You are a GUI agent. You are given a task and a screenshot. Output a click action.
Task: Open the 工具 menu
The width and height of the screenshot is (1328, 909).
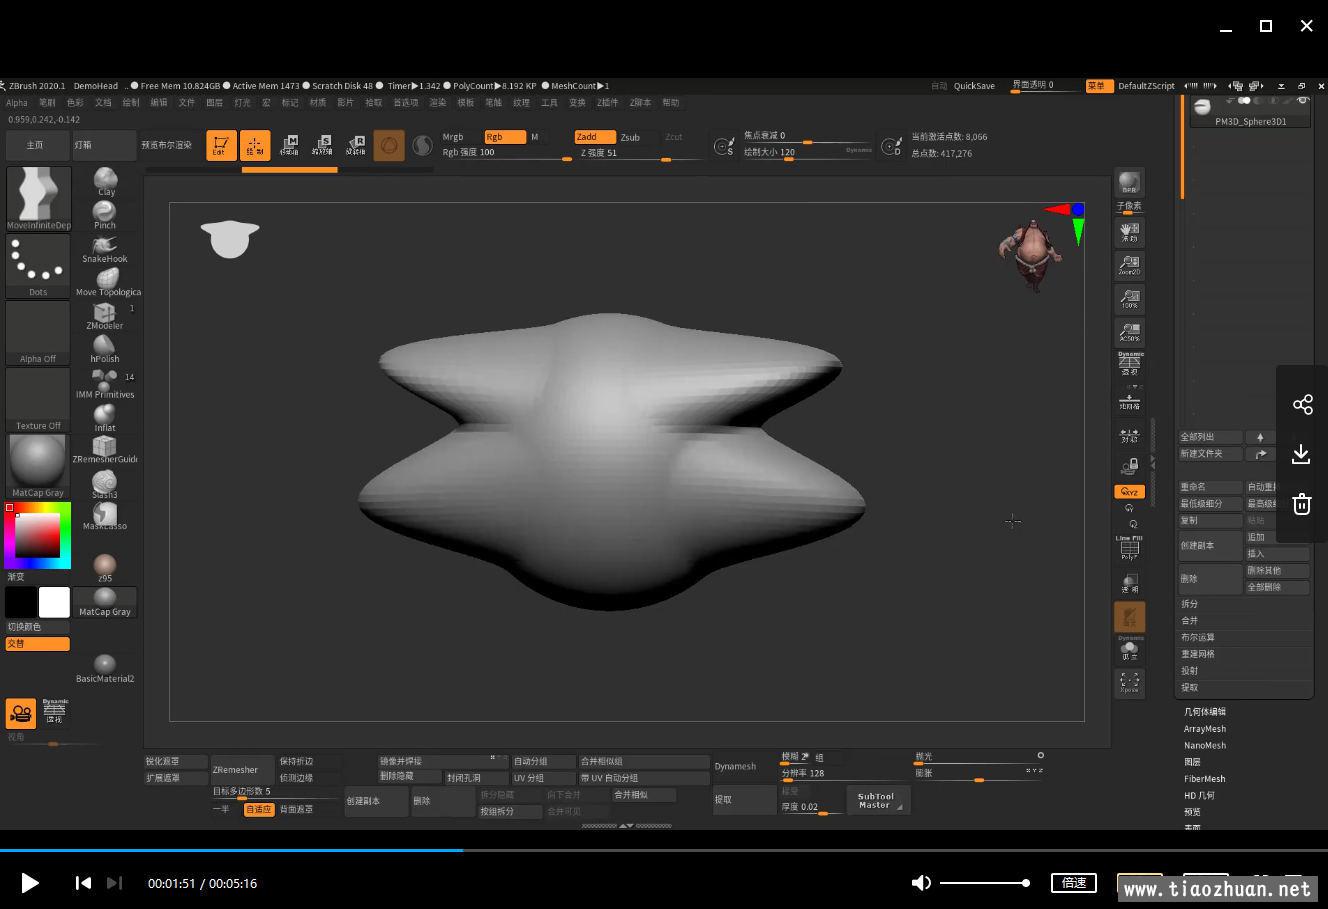tap(549, 102)
